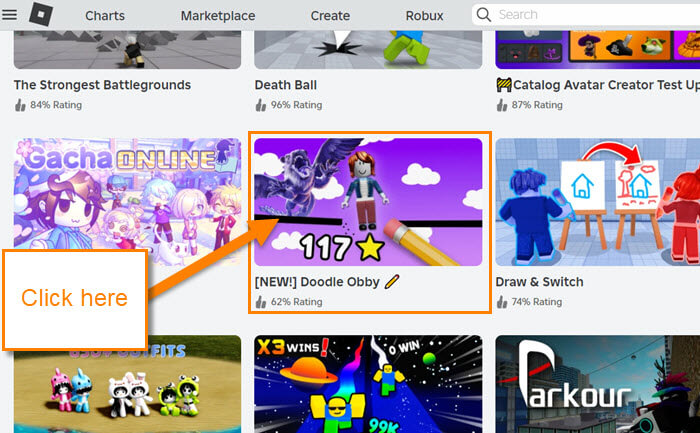Open the Parkour game thumbnail

point(598,384)
